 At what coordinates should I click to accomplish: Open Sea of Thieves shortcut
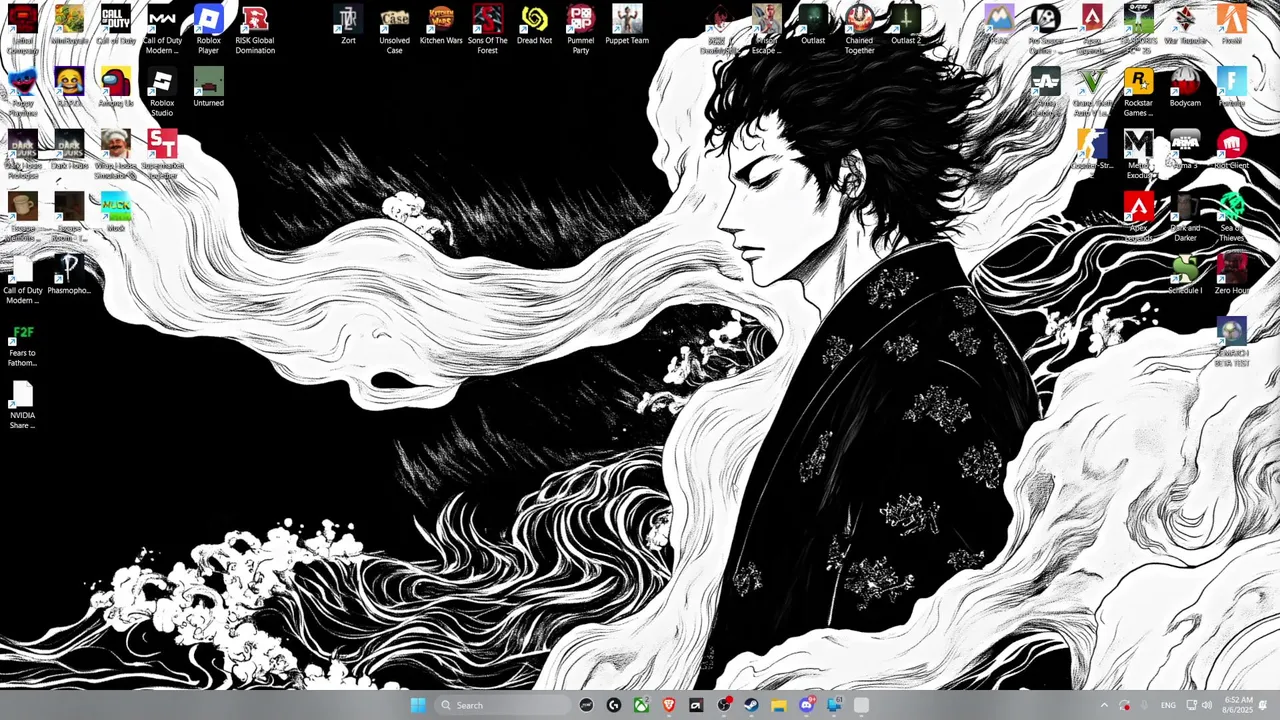coord(1231,217)
